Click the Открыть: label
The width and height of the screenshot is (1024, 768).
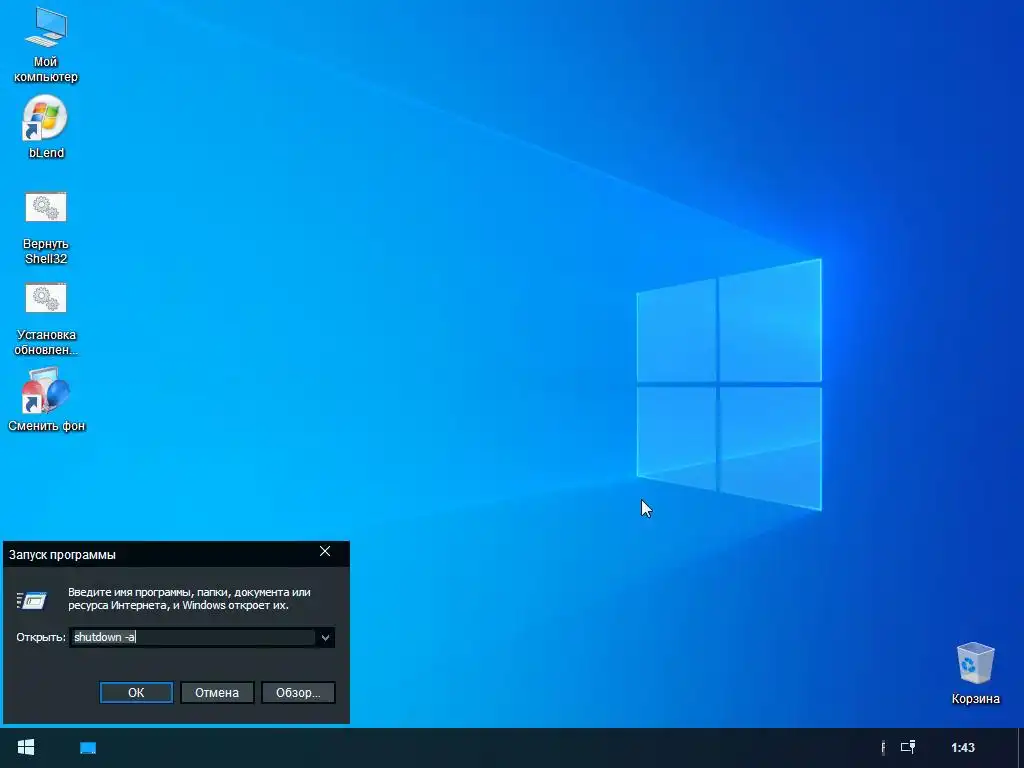(40, 637)
